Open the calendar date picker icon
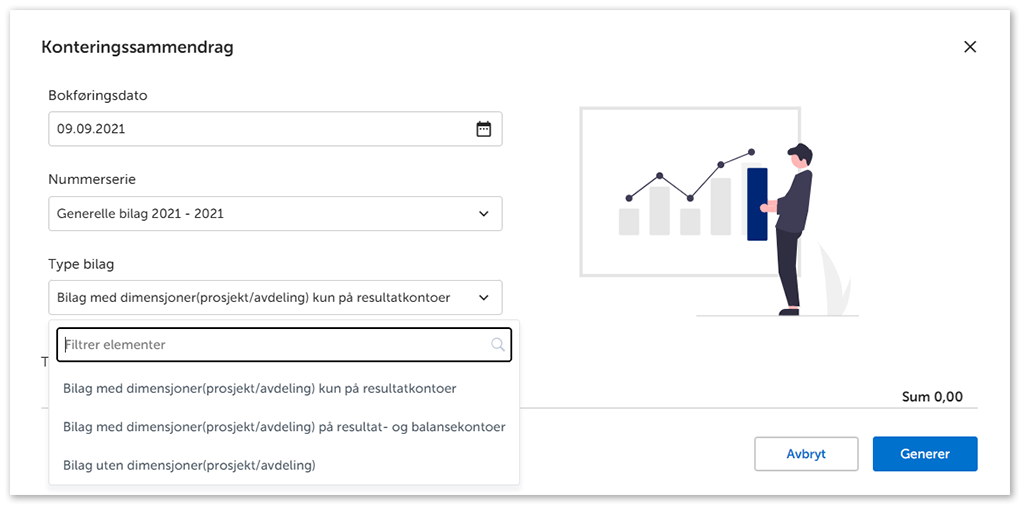This screenshot has width=1020, height=505. [484, 129]
